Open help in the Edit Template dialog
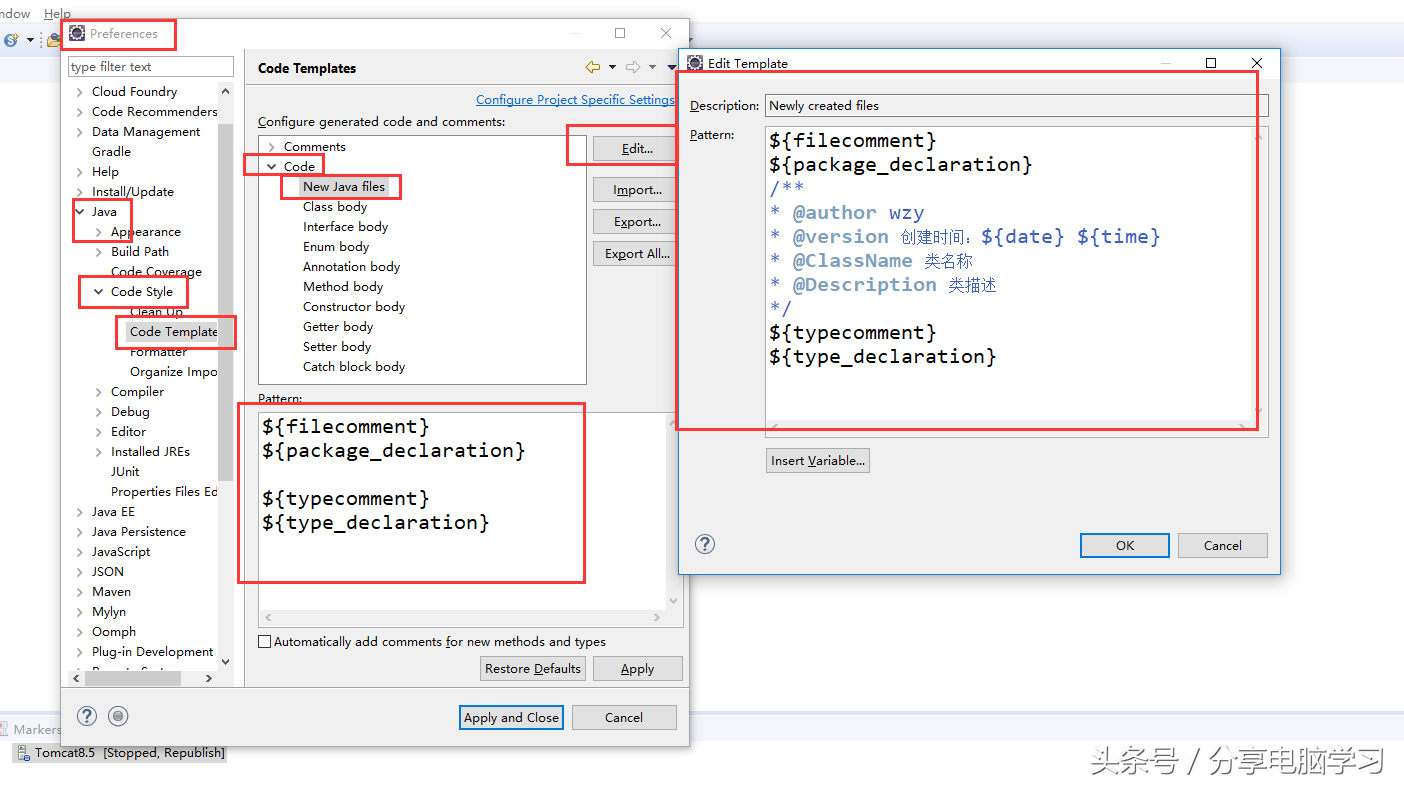 (x=705, y=544)
